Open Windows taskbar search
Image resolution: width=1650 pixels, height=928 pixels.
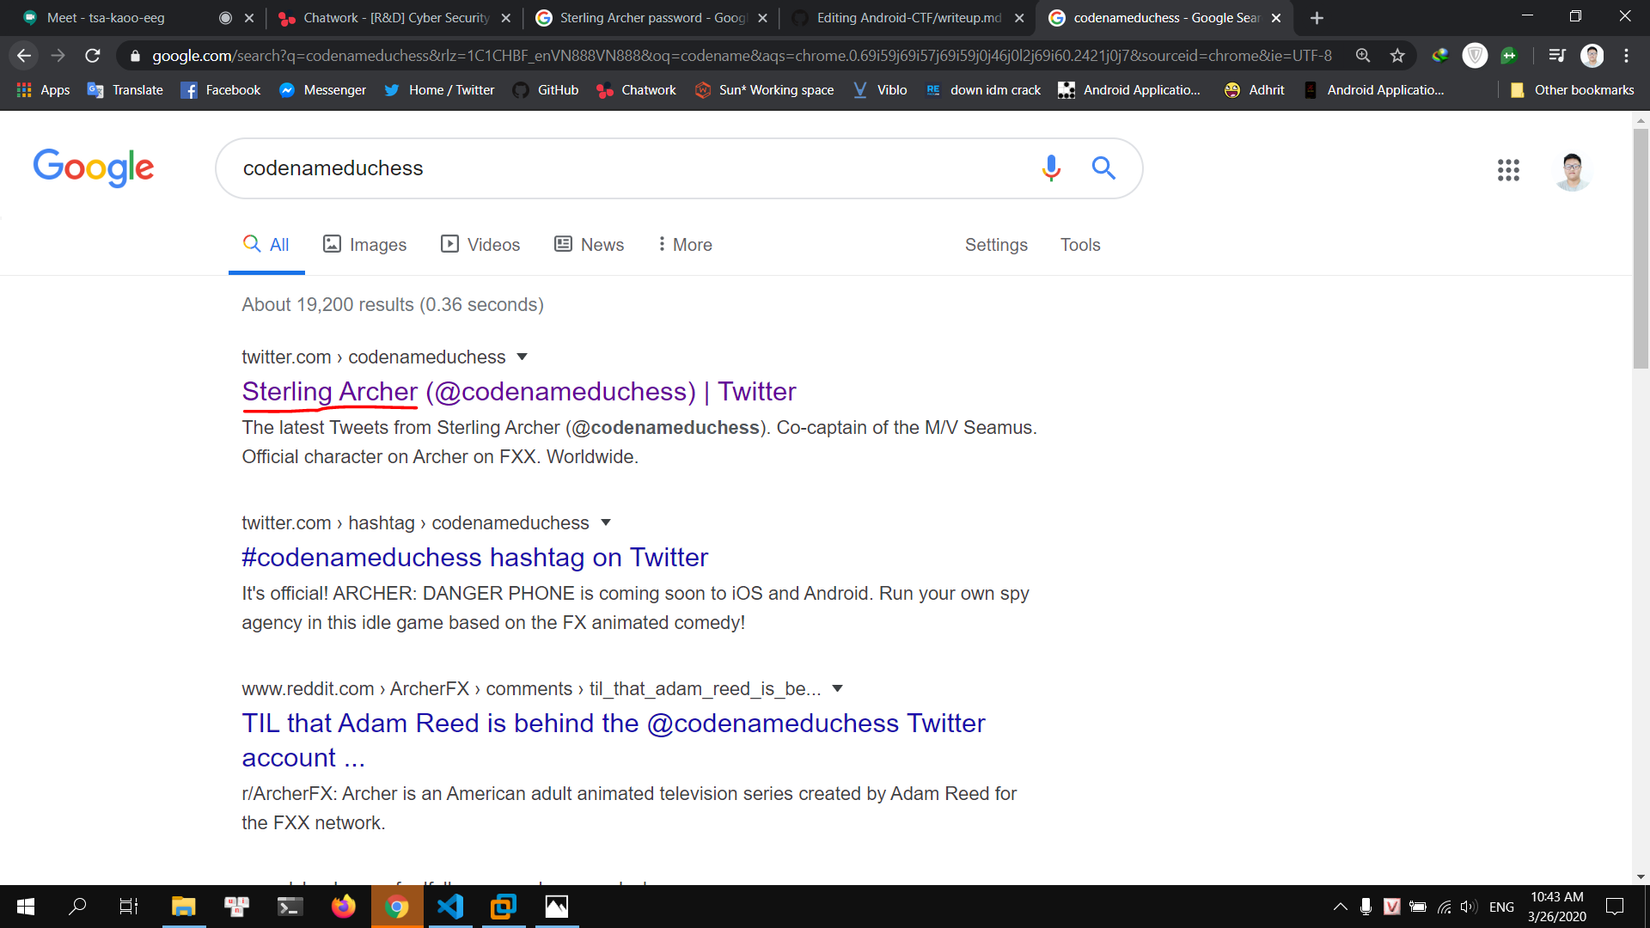point(77,906)
